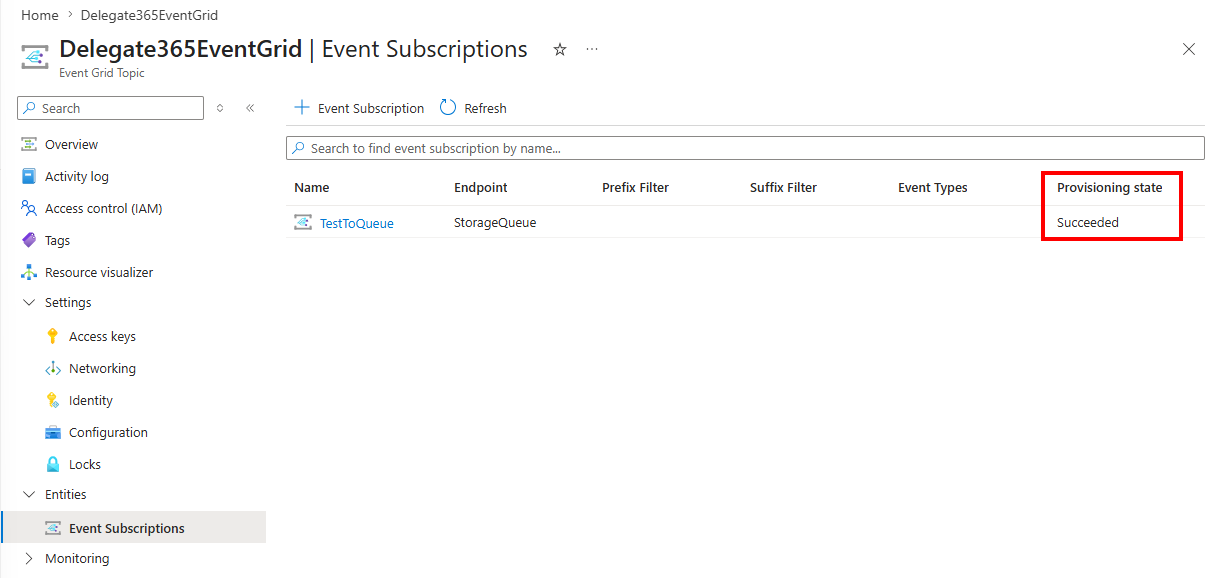The image size is (1213, 578).
Task: Expand the Monitoring section
Action: pyautogui.click(x=29, y=559)
